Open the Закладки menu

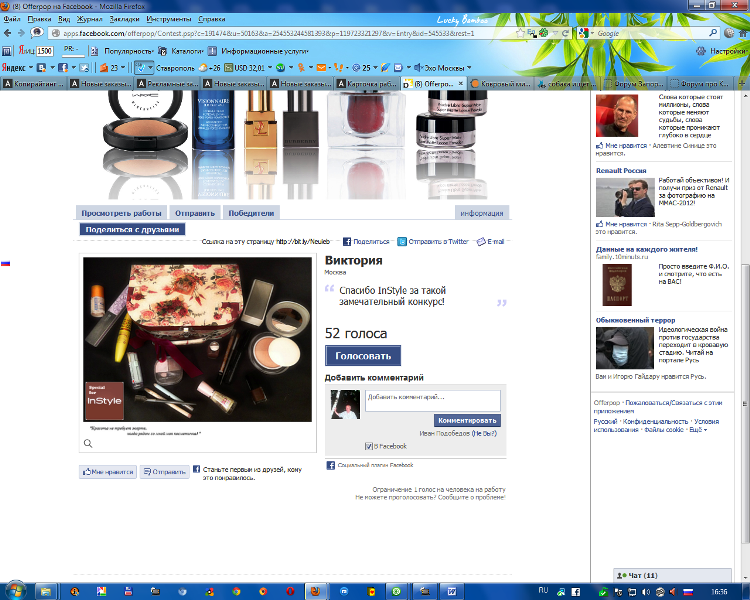pos(124,19)
